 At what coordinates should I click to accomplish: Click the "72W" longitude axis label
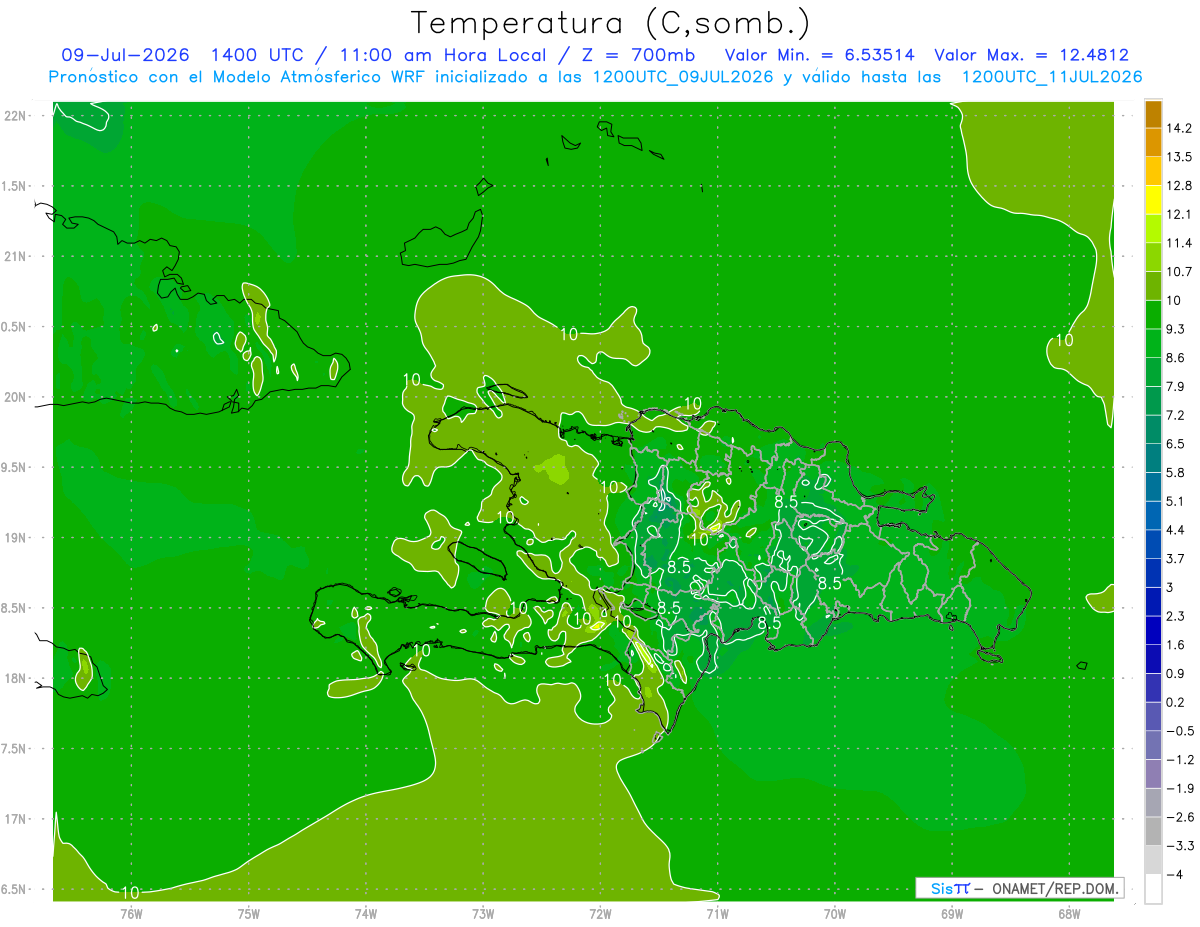tap(600, 913)
